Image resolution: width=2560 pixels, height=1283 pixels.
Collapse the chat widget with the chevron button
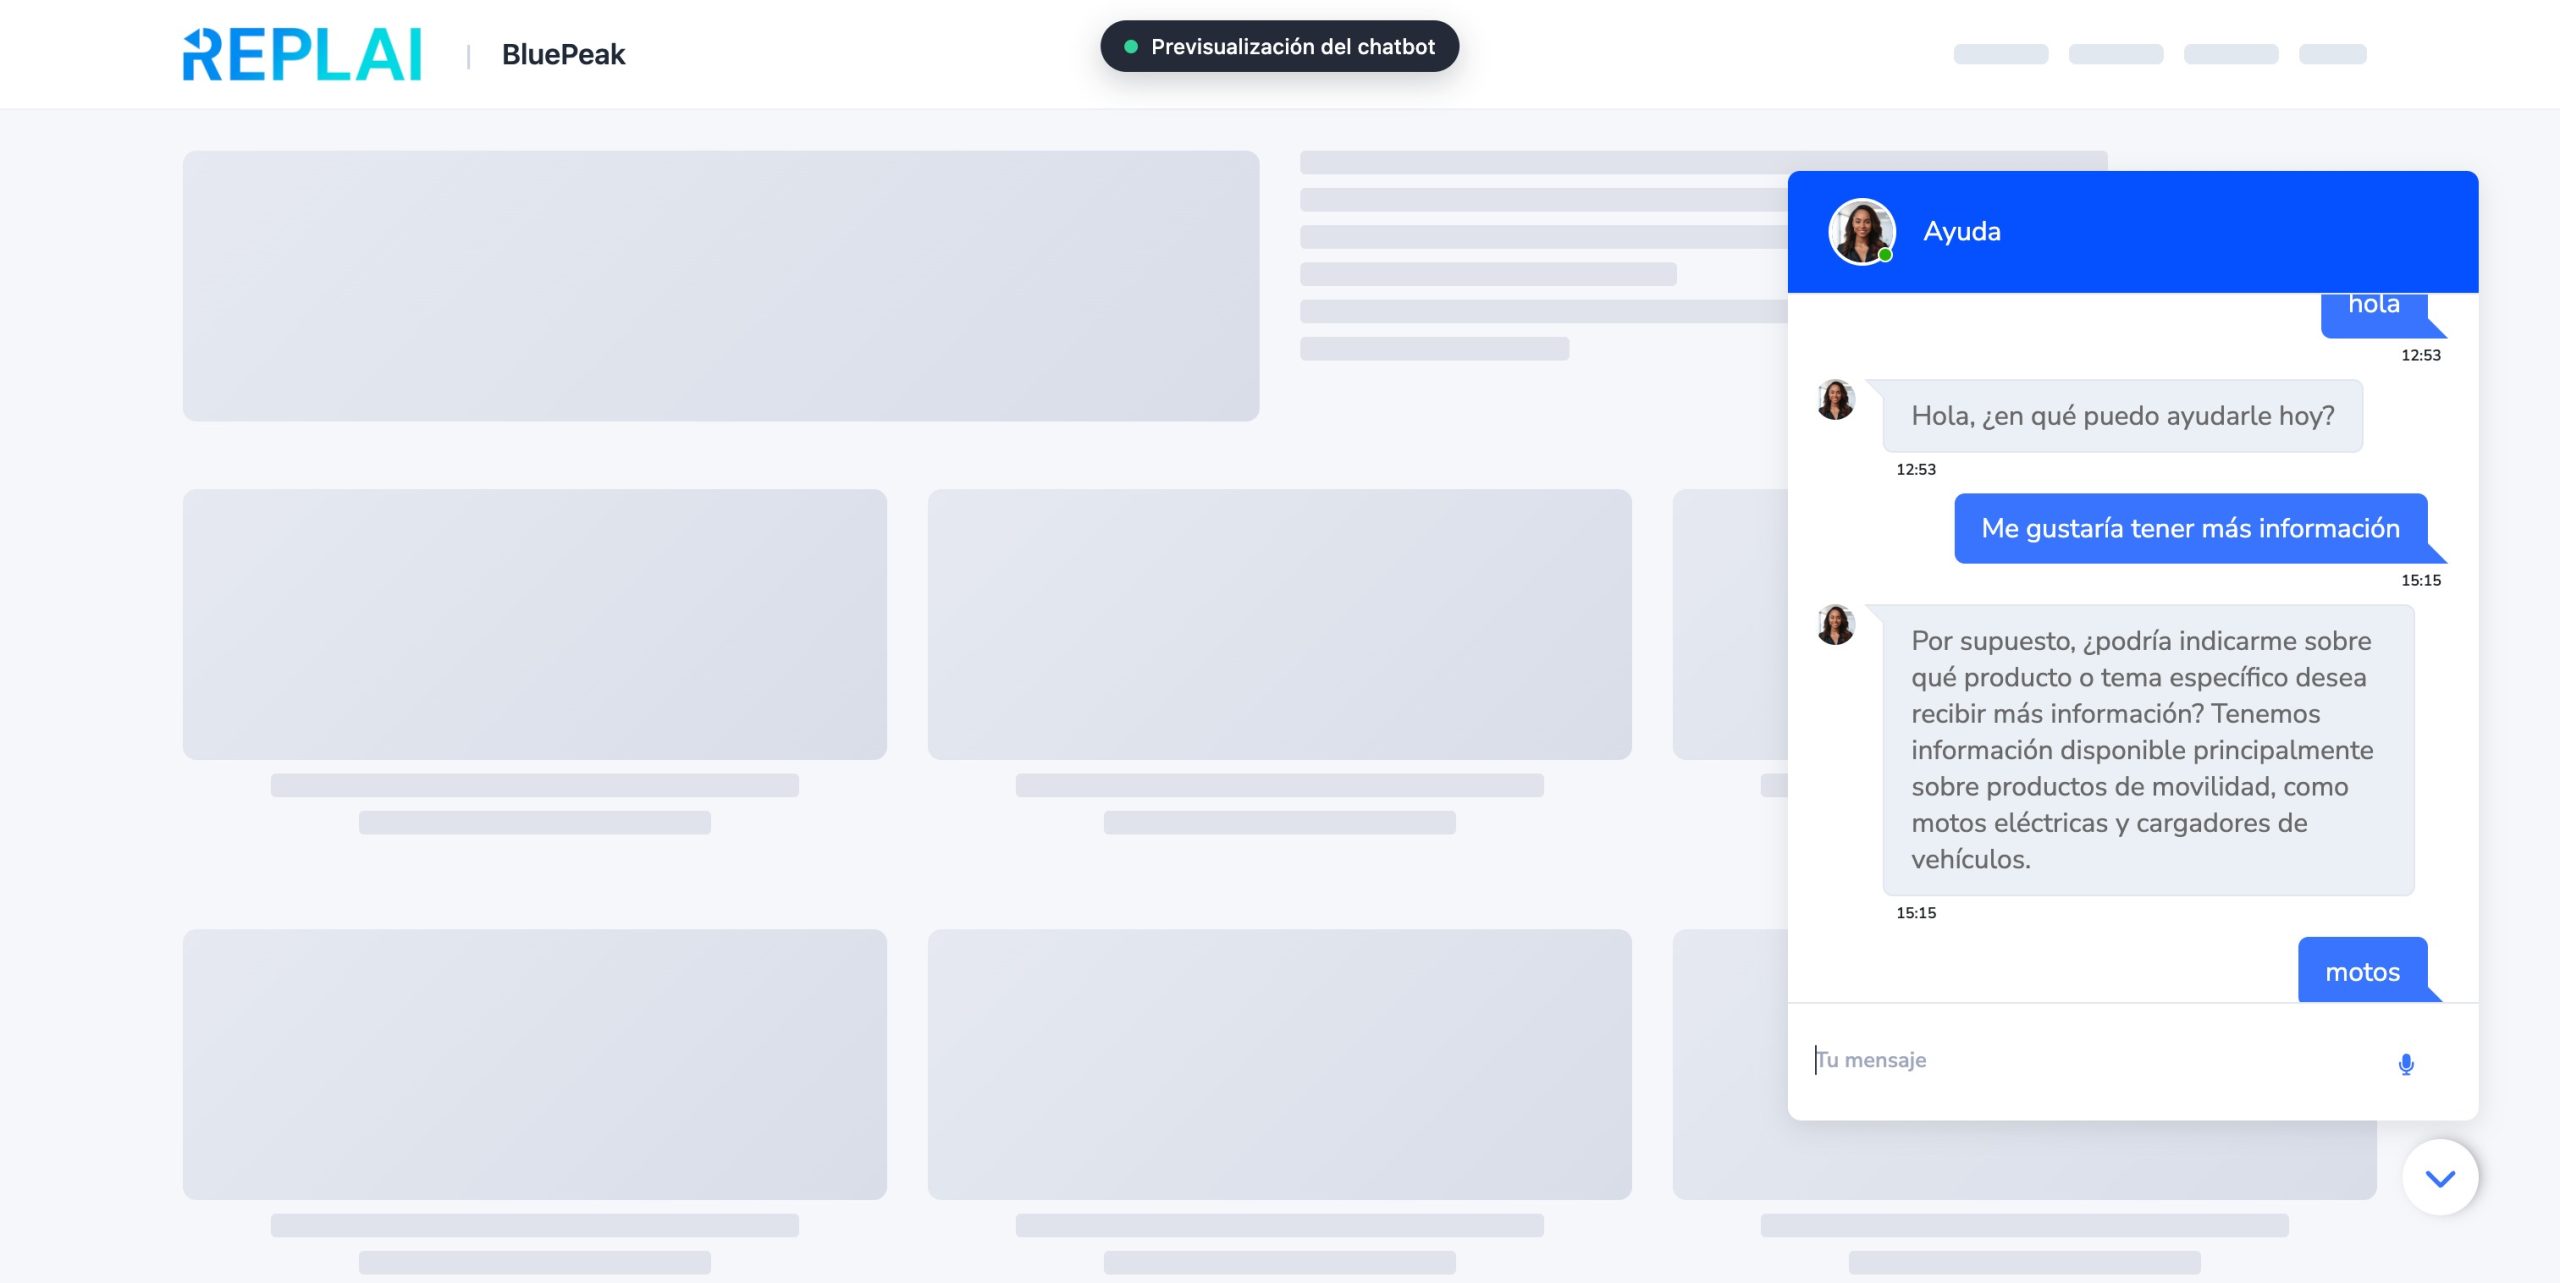[x=2440, y=1178]
